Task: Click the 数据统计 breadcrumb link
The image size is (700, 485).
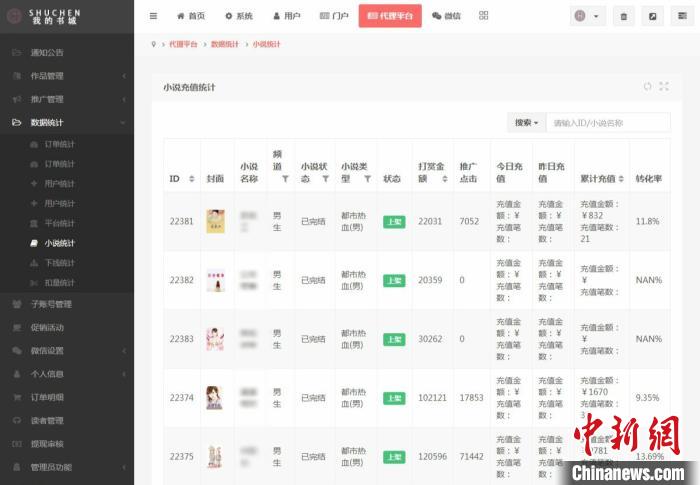Action: click(x=225, y=45)
